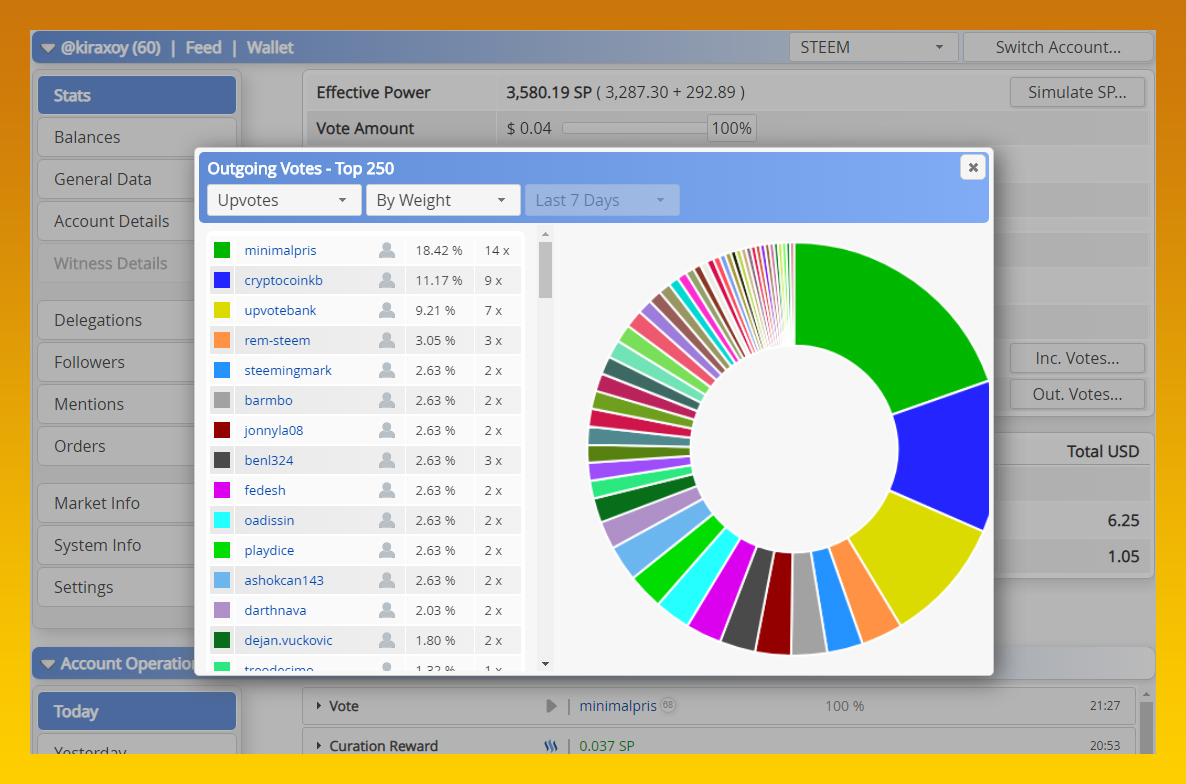This screenshot has height=784, width=1186.
Task: Adjust the Vote Amount slider
Action: 634,128
